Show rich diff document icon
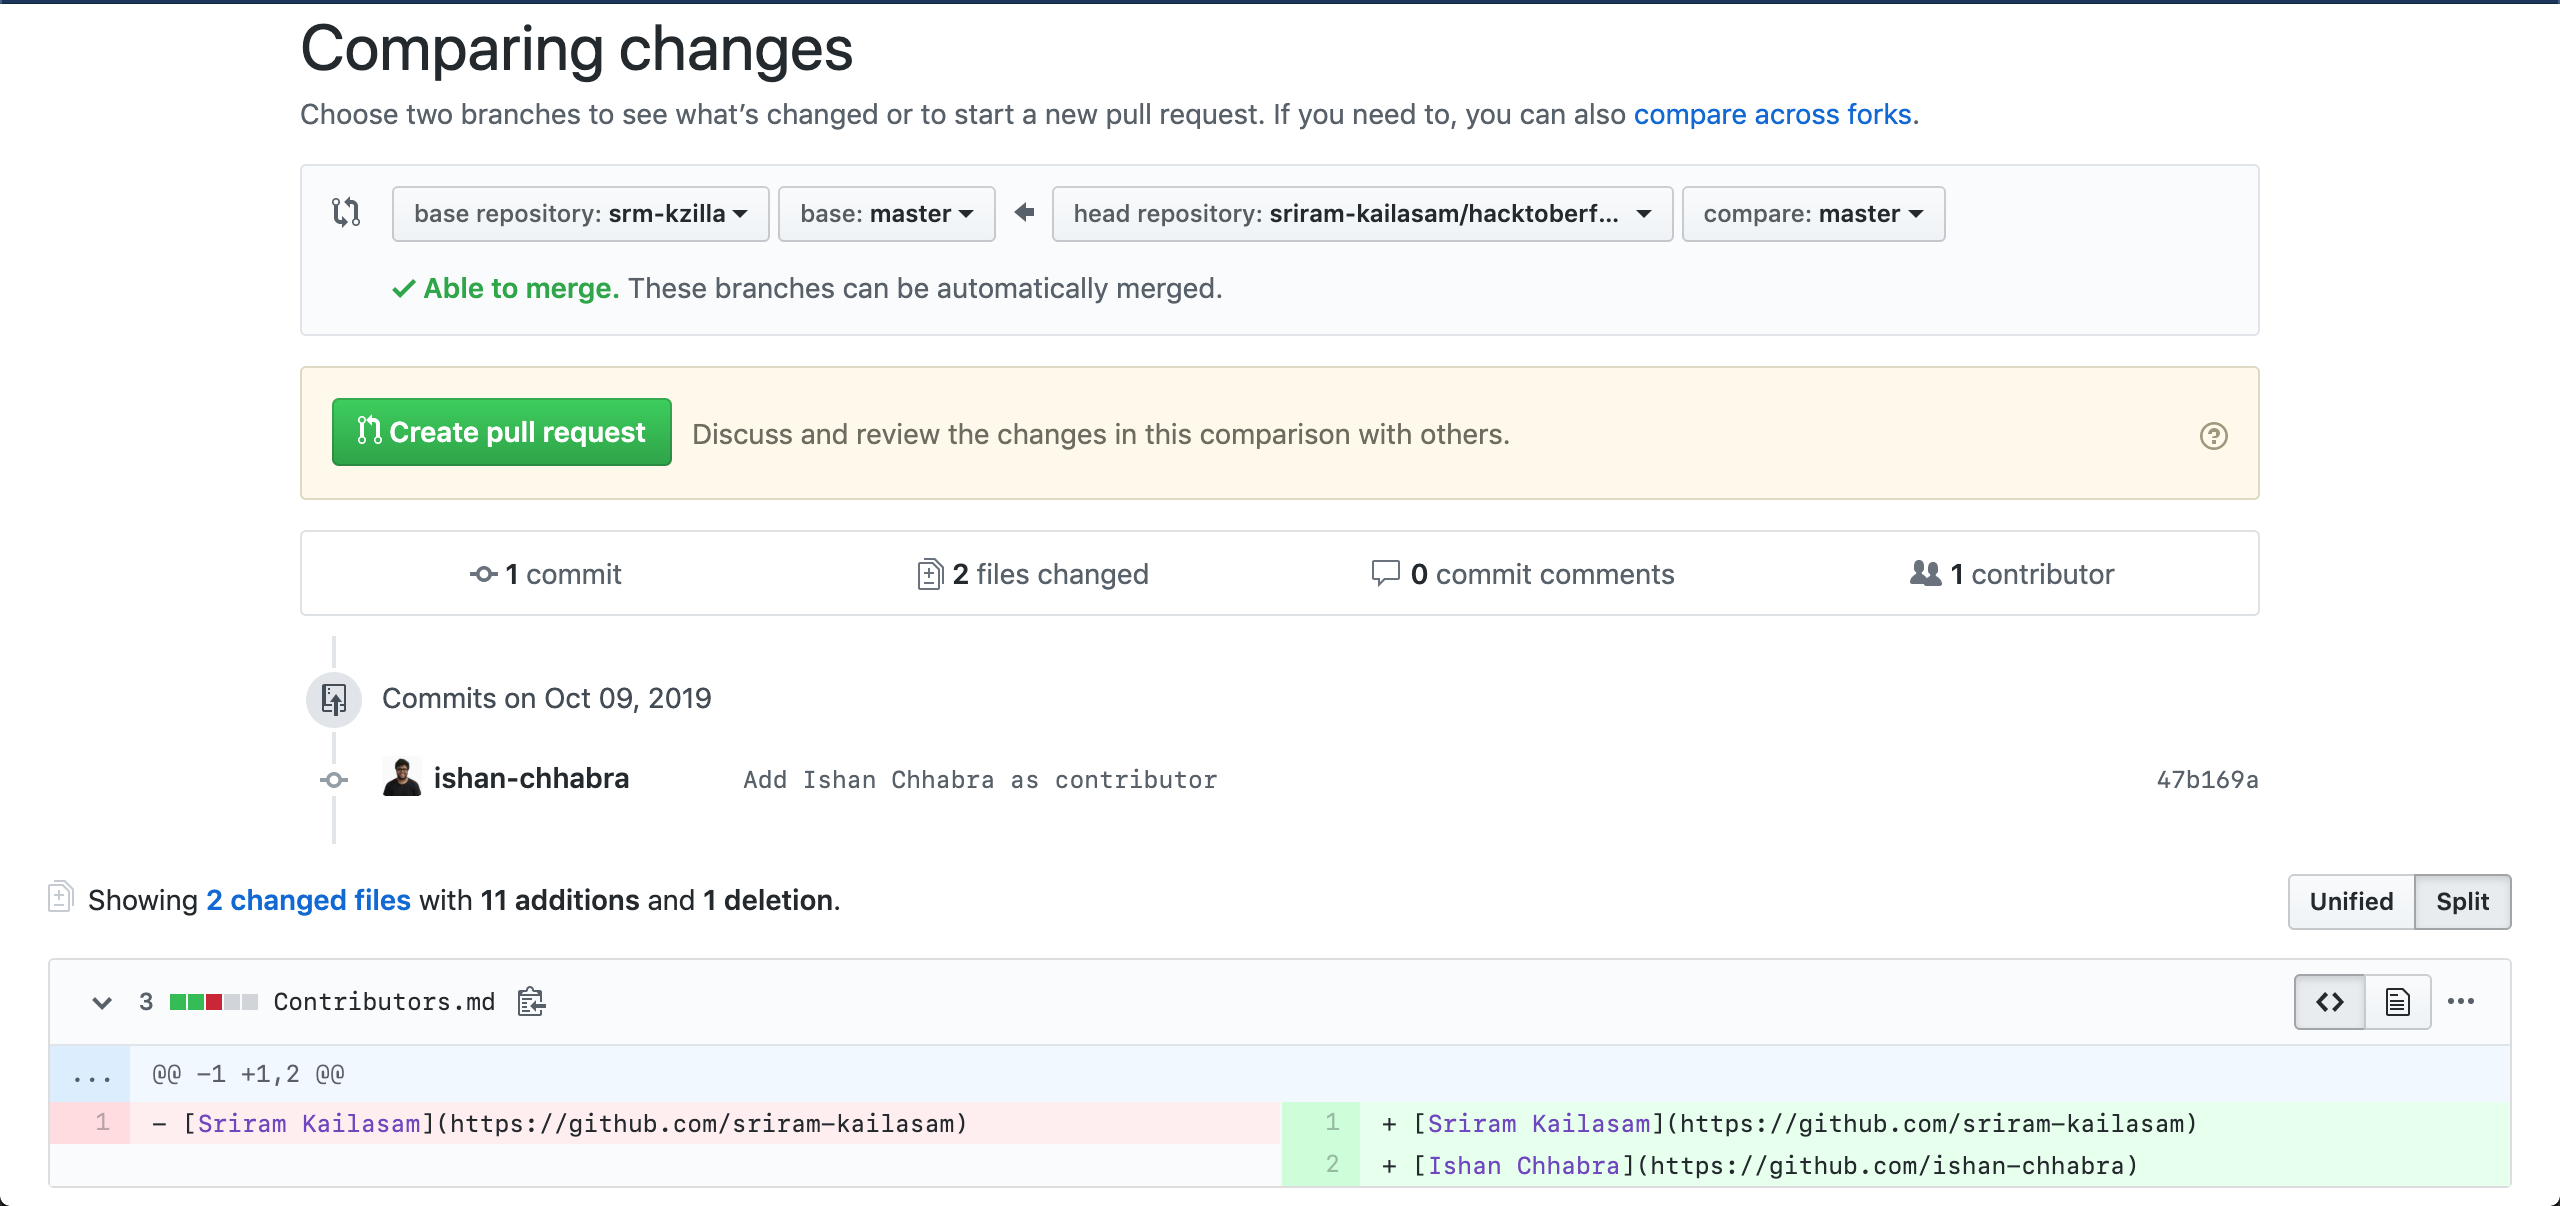 2397,1002
